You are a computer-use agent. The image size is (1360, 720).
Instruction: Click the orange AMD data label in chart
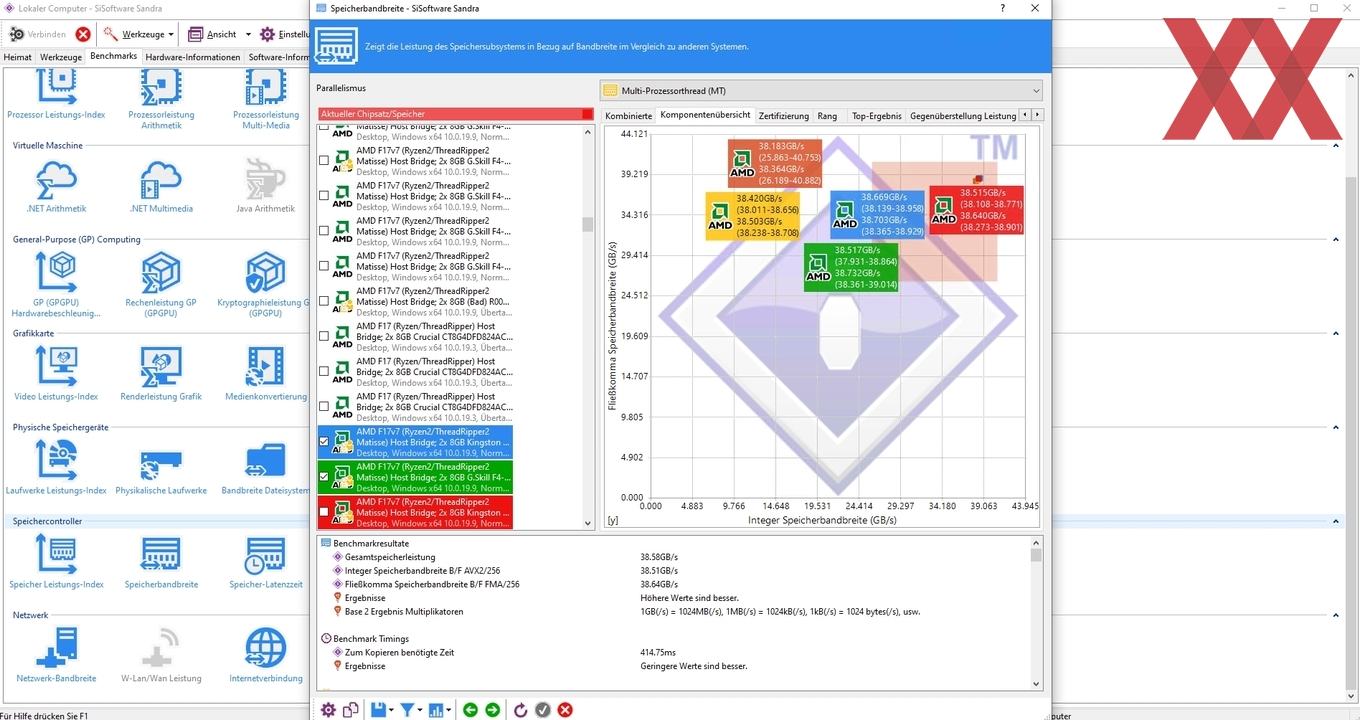coord(775,163)
